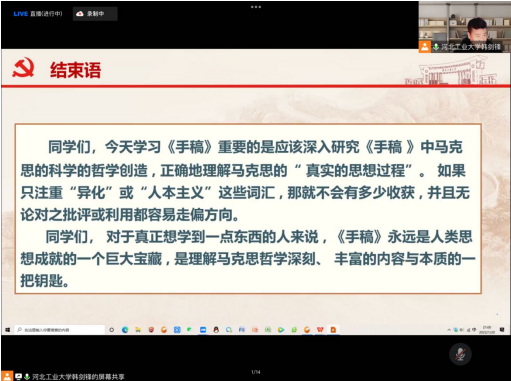Click the taskbar clock and date

pyautogui.click(x=487, y=330)
